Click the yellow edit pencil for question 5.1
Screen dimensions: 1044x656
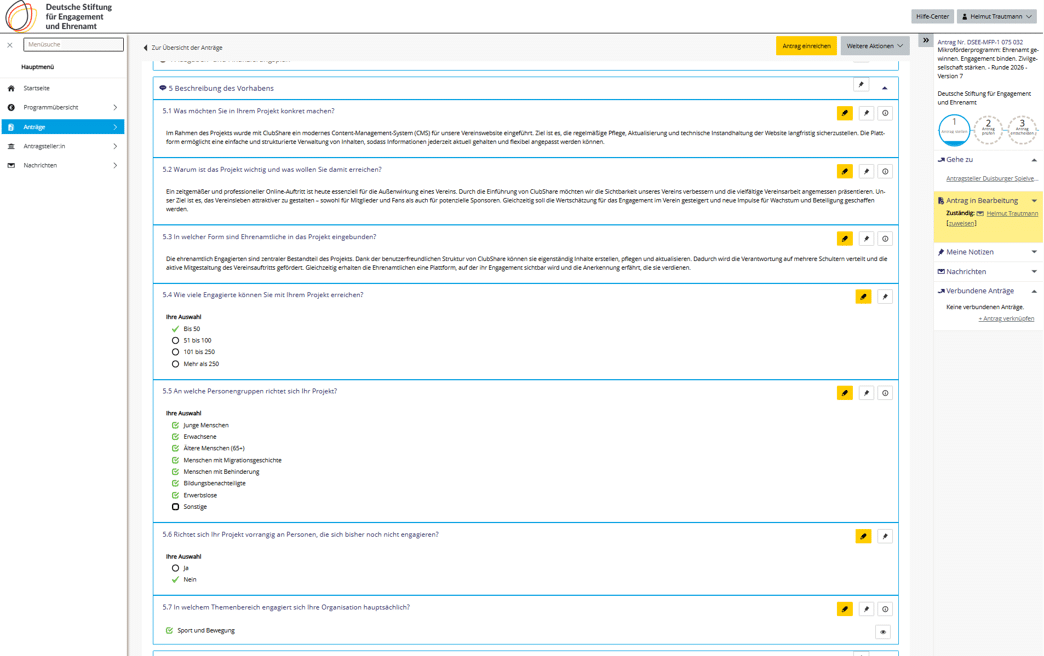tap(845, 113)
